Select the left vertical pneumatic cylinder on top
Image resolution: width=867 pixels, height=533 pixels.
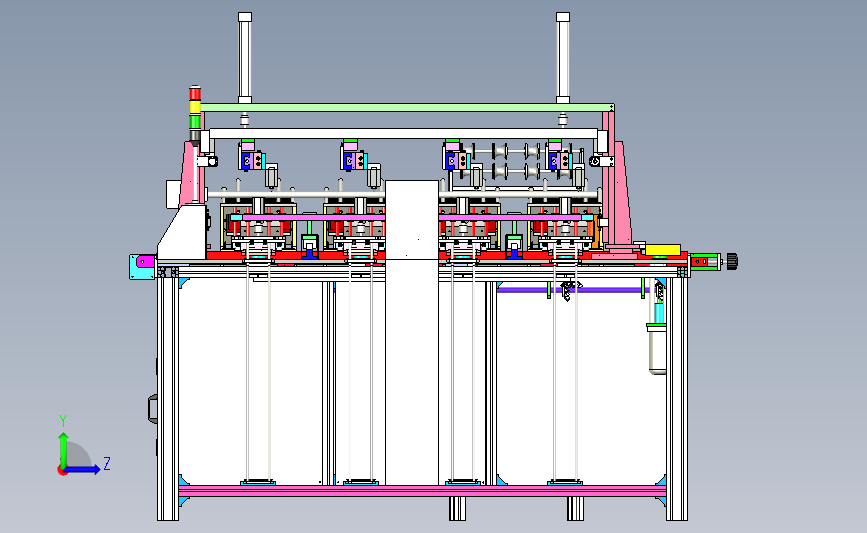[x=245, y=58]
